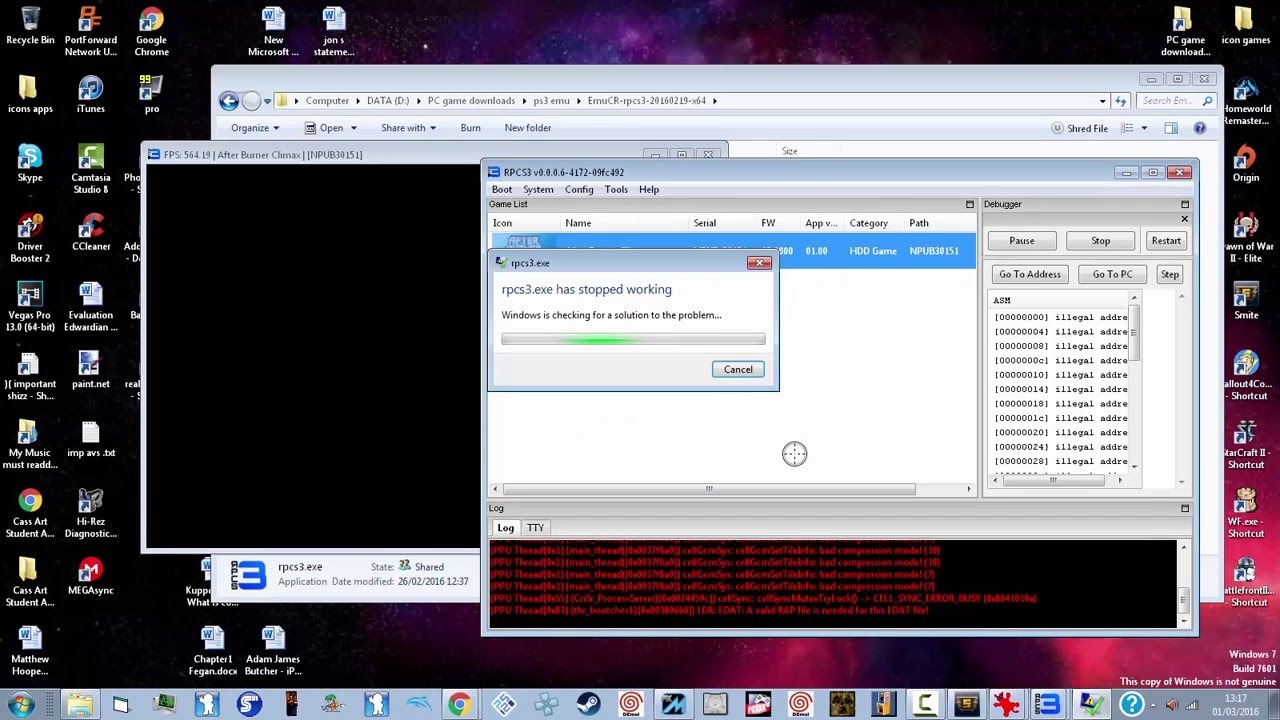1280x720 pixels.
Task: Cancel the rpcs3.exe problem check
Action: click(738, 369)
